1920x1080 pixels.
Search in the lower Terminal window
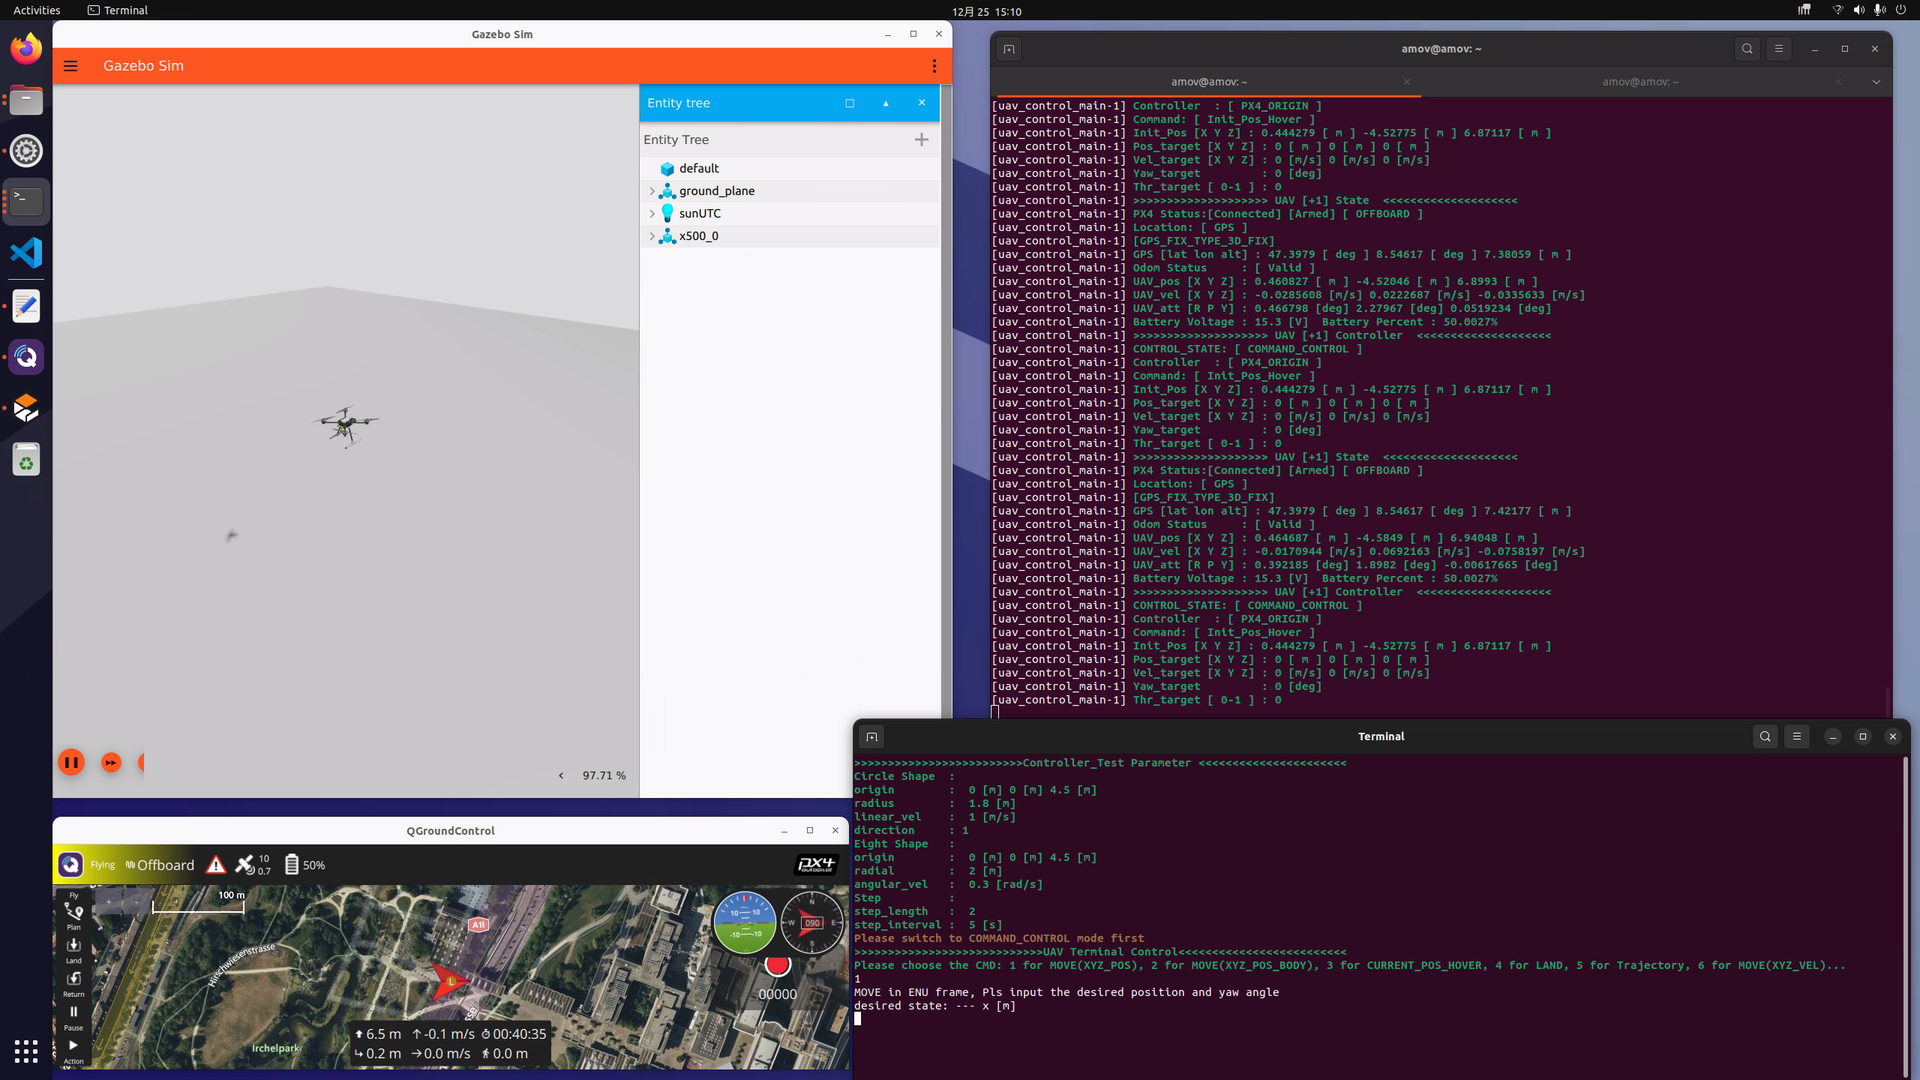click(1765, 737)
